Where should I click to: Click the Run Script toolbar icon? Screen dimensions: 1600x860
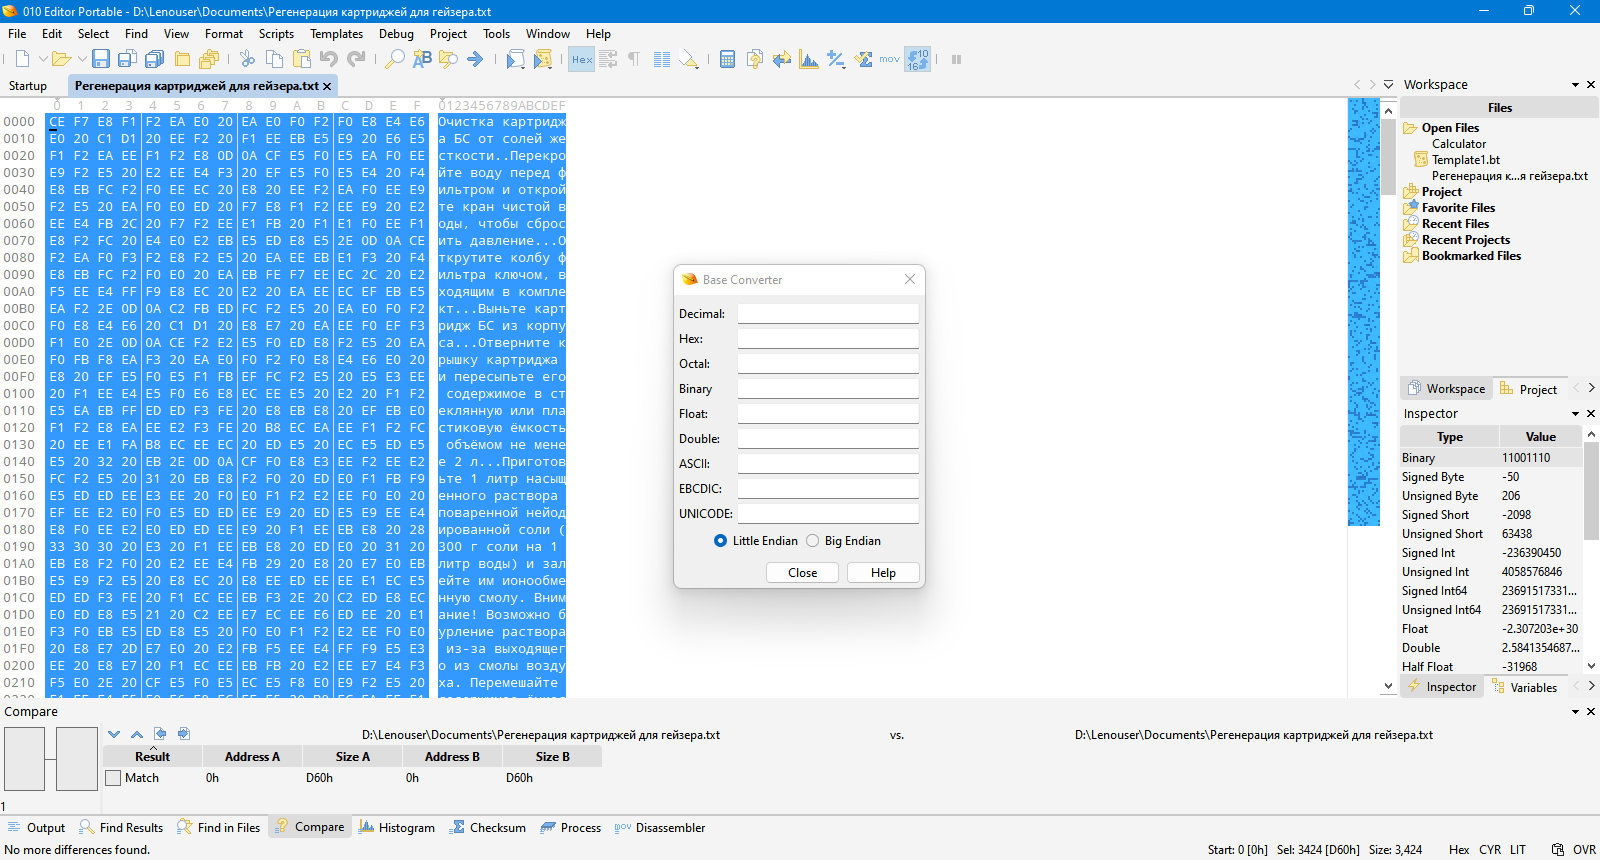click(x=515, y=59)
